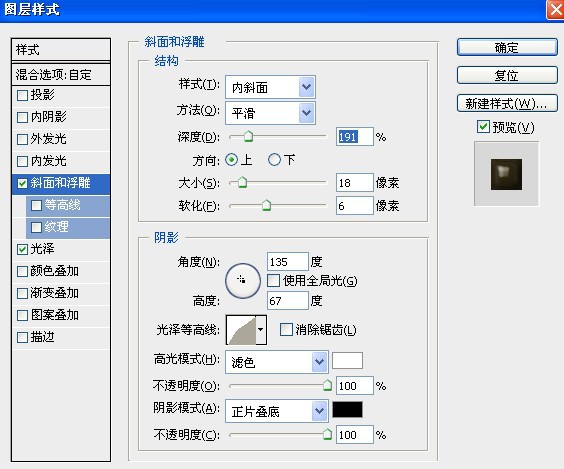Screen dimensions: 564x469
Task: Select 混合选项:自定 in styles list
Action: click(61, 75)
